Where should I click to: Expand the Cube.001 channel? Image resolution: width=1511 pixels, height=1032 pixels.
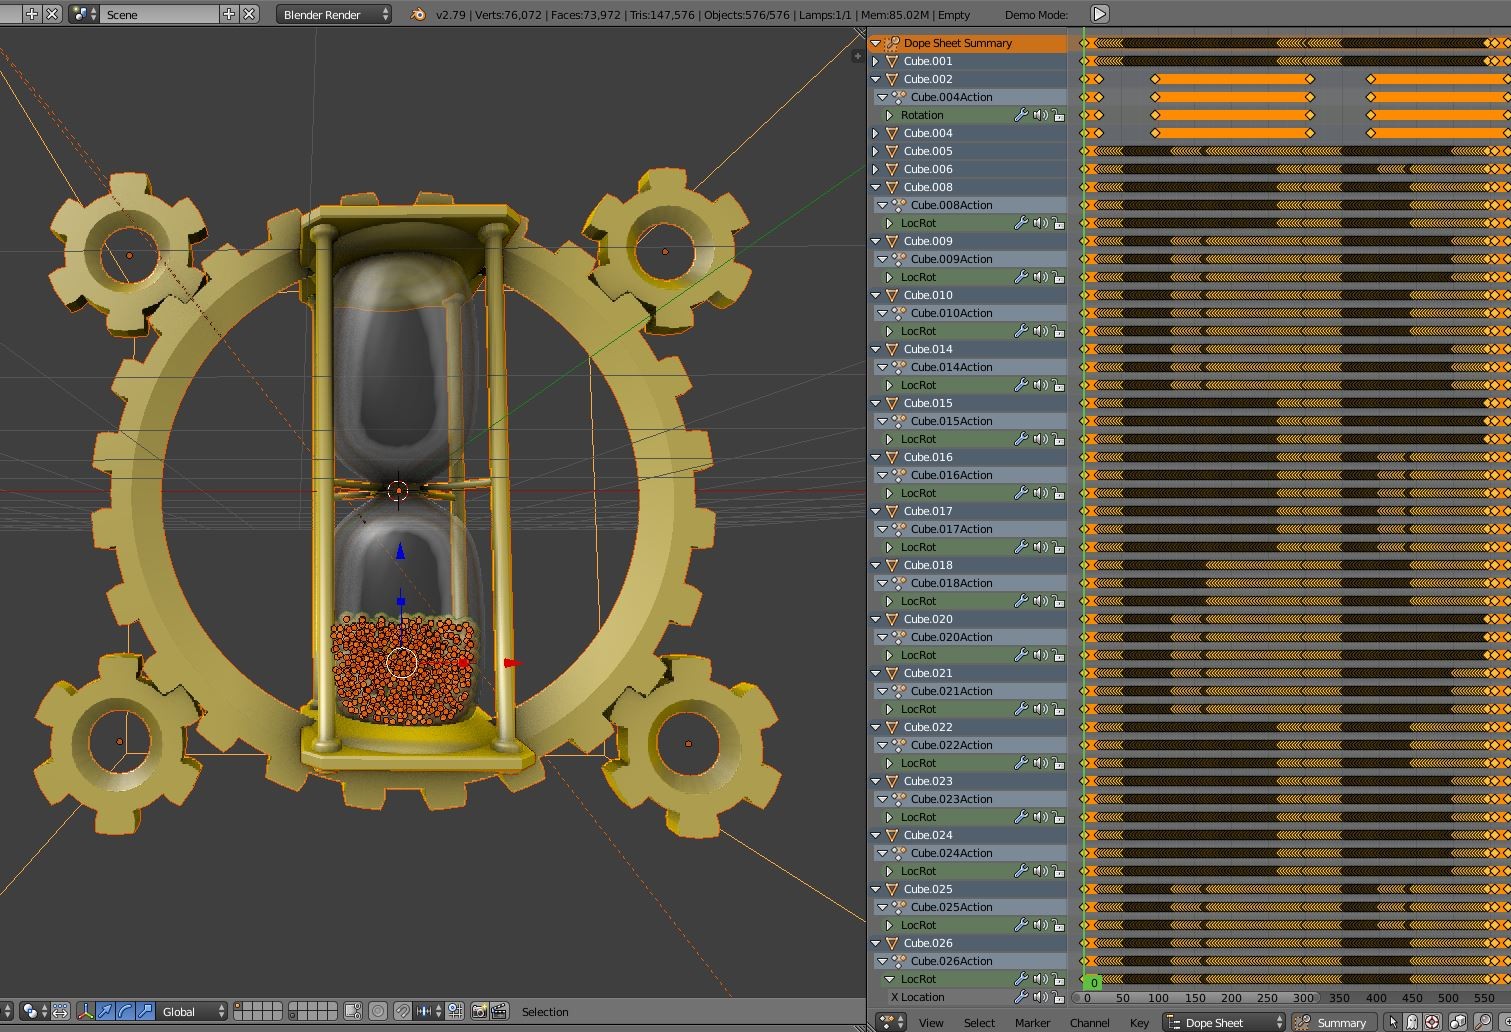[x=876, y=61]
